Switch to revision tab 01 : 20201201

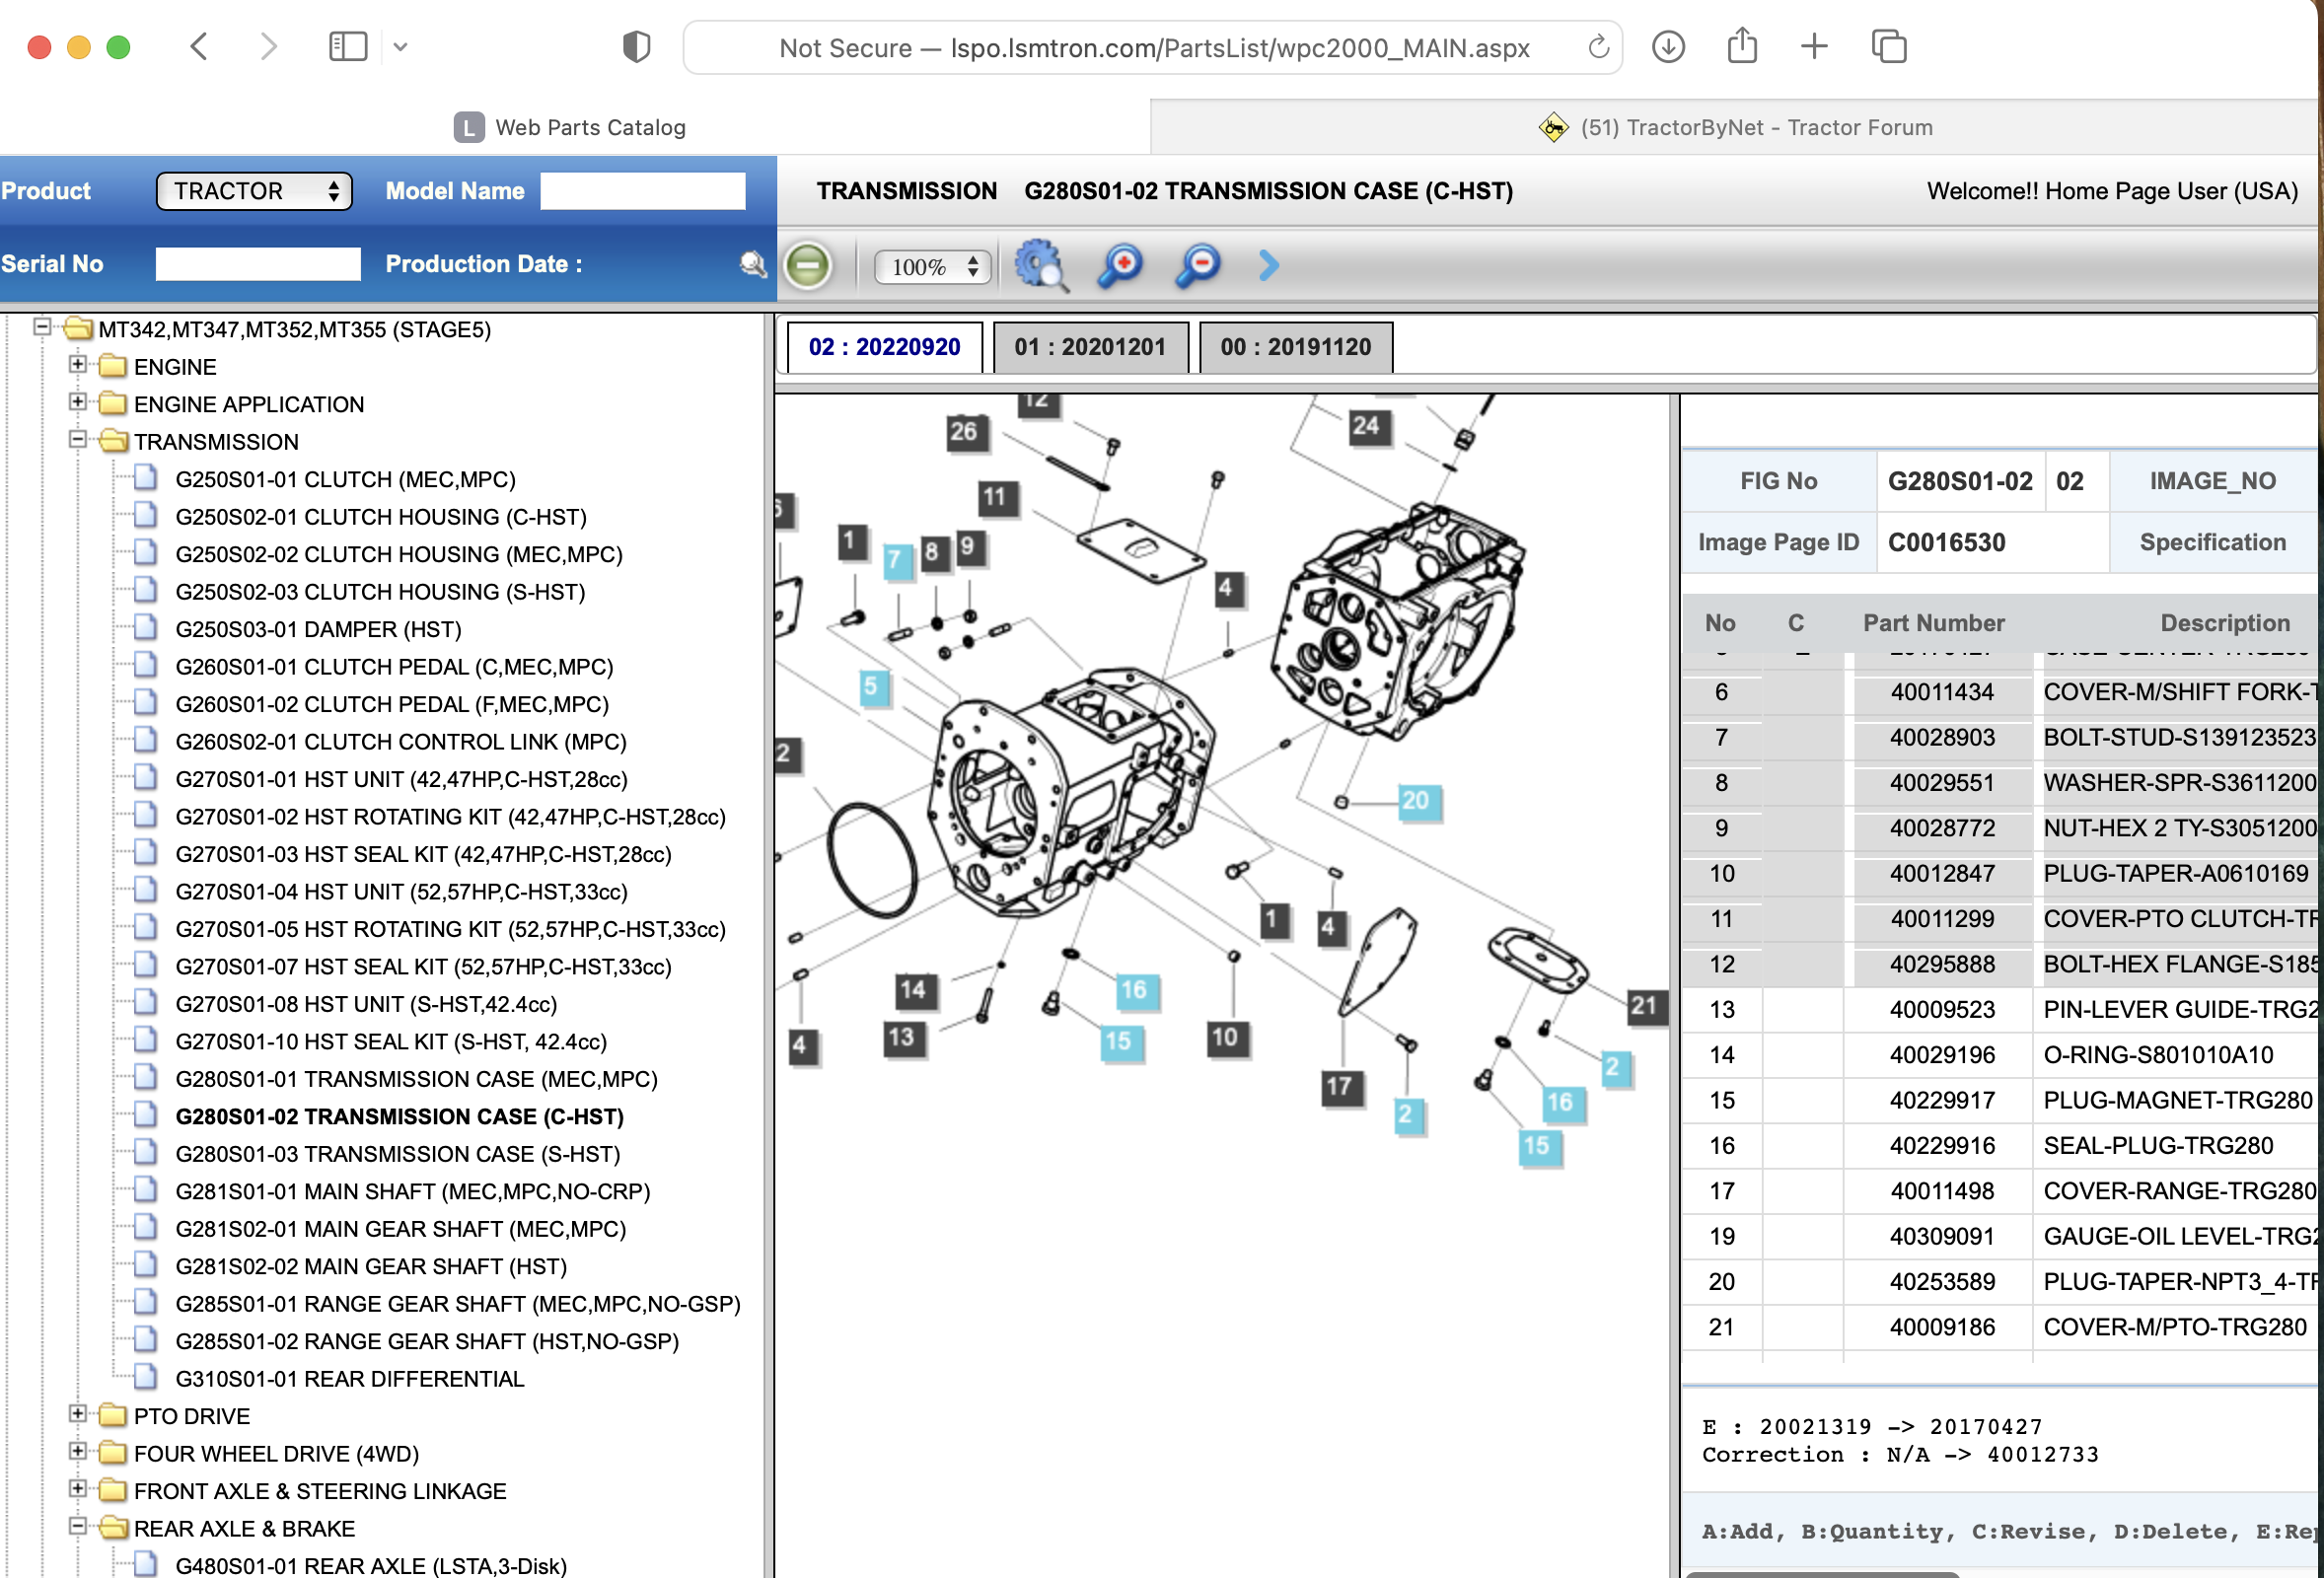pos(1089,347)
